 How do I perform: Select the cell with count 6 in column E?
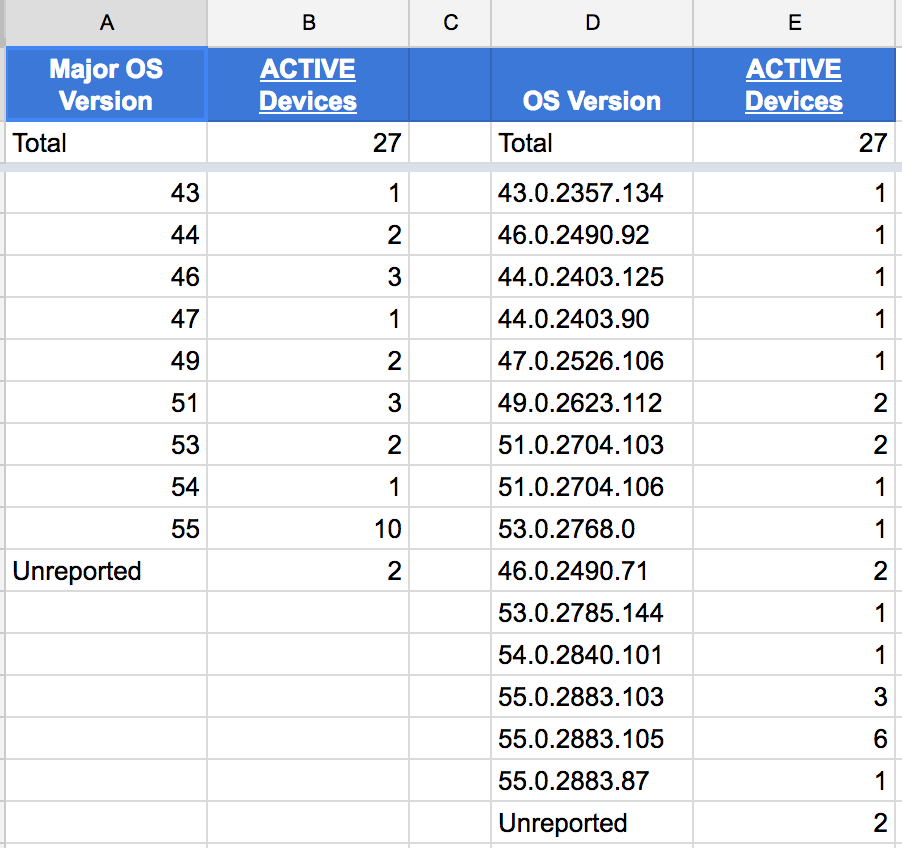point(794,739)
